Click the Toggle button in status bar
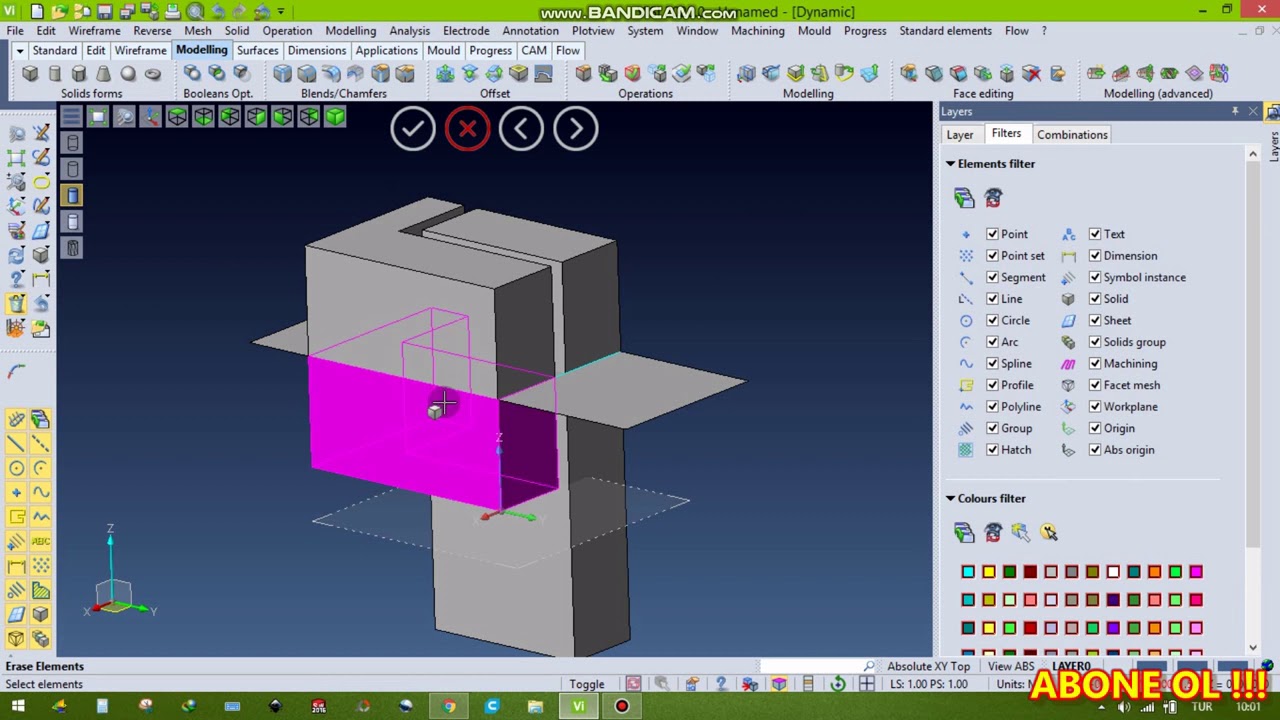The width and height of the screenshot is (1280, 720). pos(587,684)
